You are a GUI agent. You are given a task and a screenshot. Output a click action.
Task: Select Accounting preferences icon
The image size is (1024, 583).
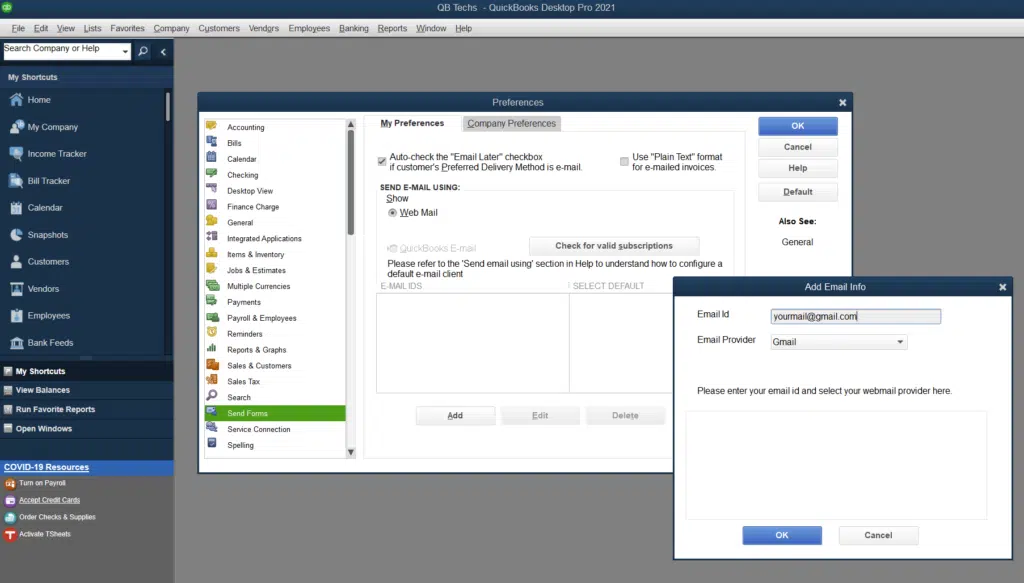(212, 126)
